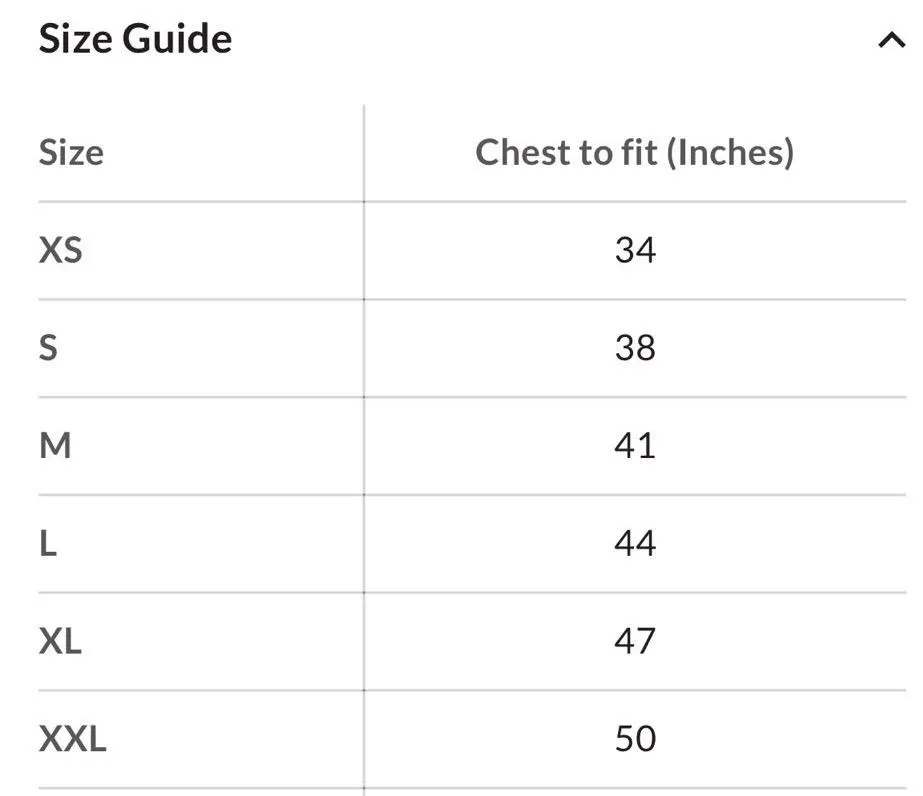Select the XS size label
Viewport: 923px width, 796px height.
click(x=60, y=249)
